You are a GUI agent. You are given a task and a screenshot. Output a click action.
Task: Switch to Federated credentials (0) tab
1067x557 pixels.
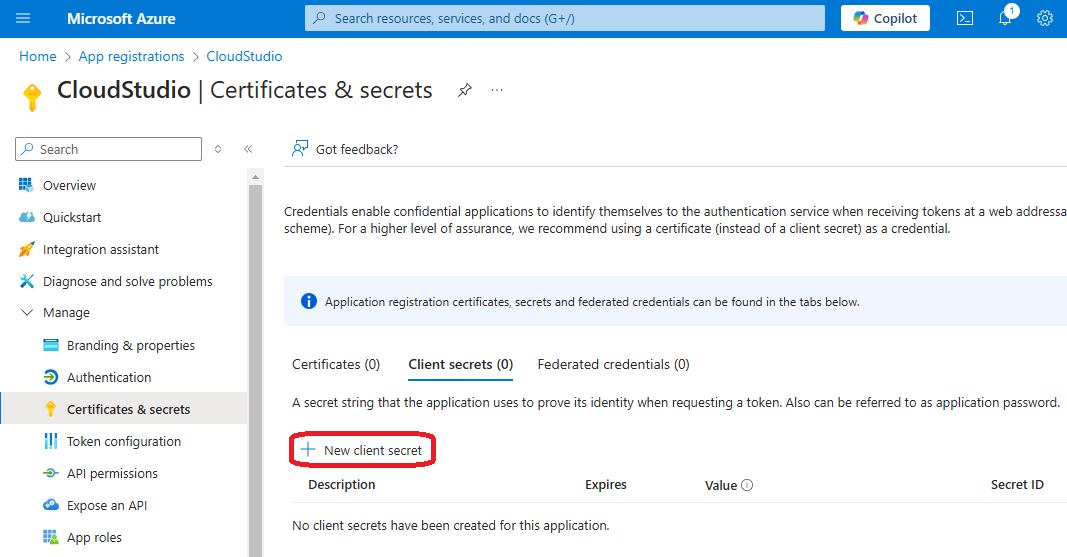(x=613, y=364)
